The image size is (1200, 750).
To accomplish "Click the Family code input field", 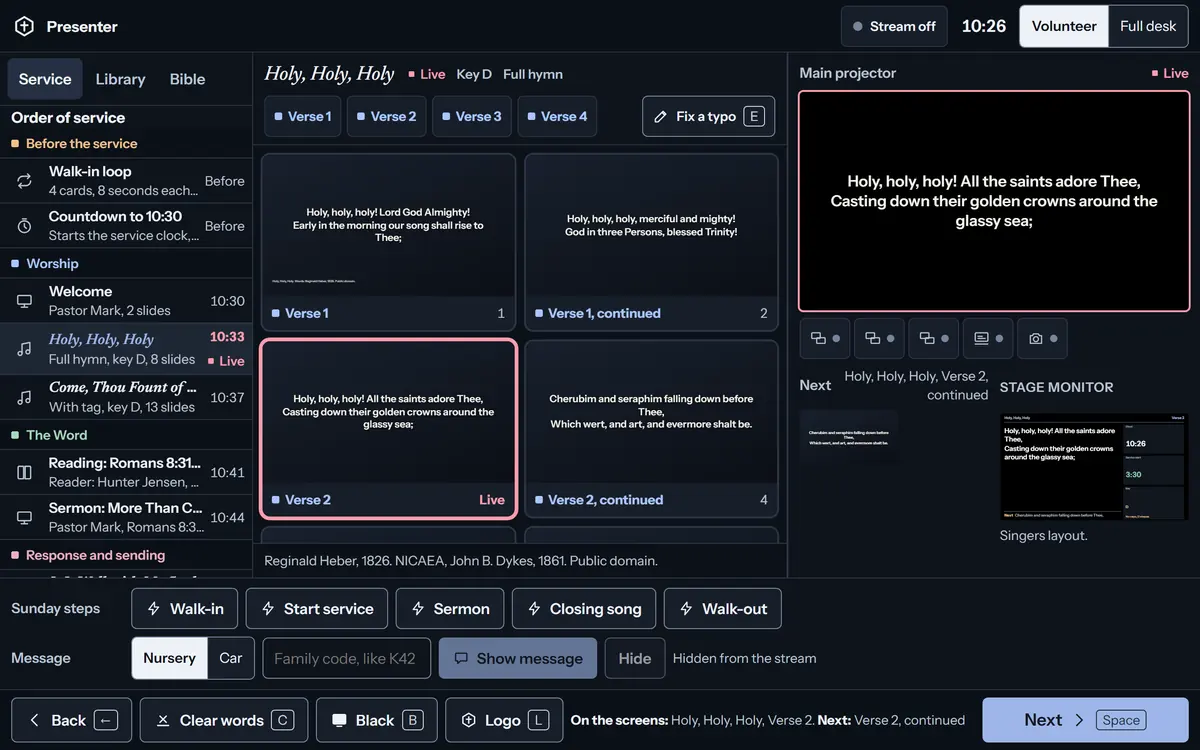I will coord(346,658).
